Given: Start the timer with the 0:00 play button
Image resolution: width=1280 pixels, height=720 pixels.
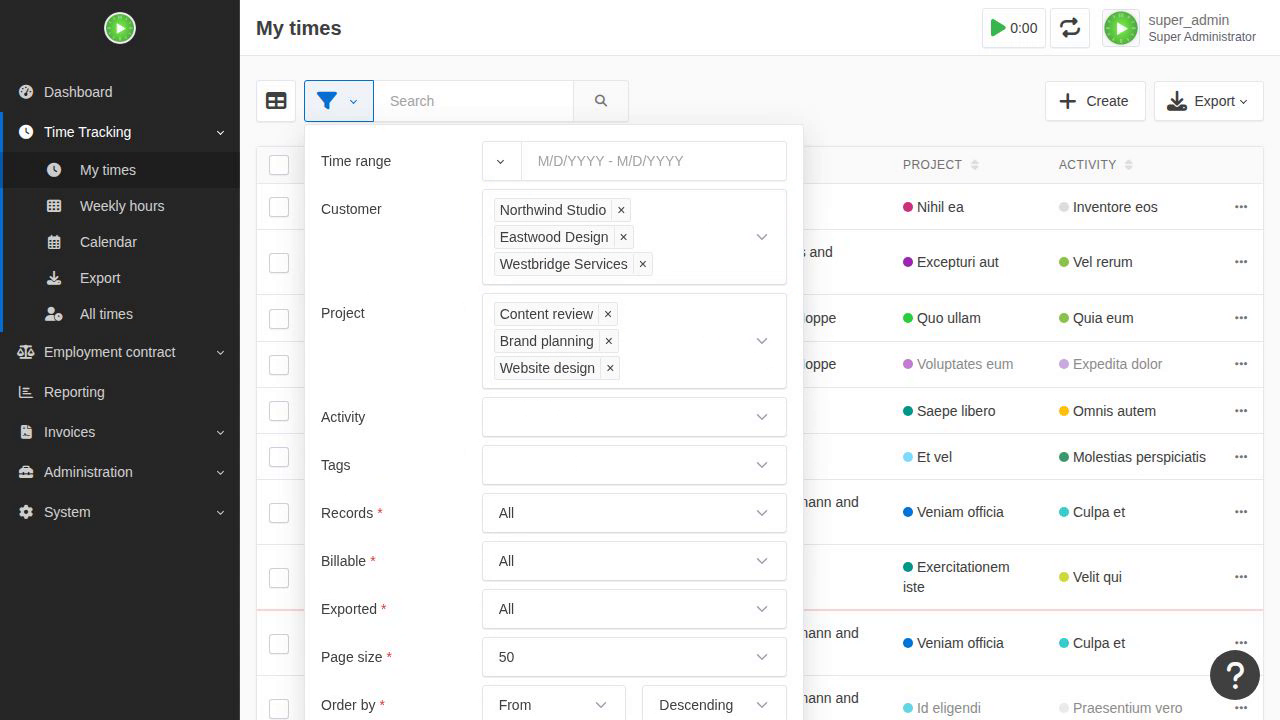Looking at the screenshot, I should click(x=1014, y=28).
